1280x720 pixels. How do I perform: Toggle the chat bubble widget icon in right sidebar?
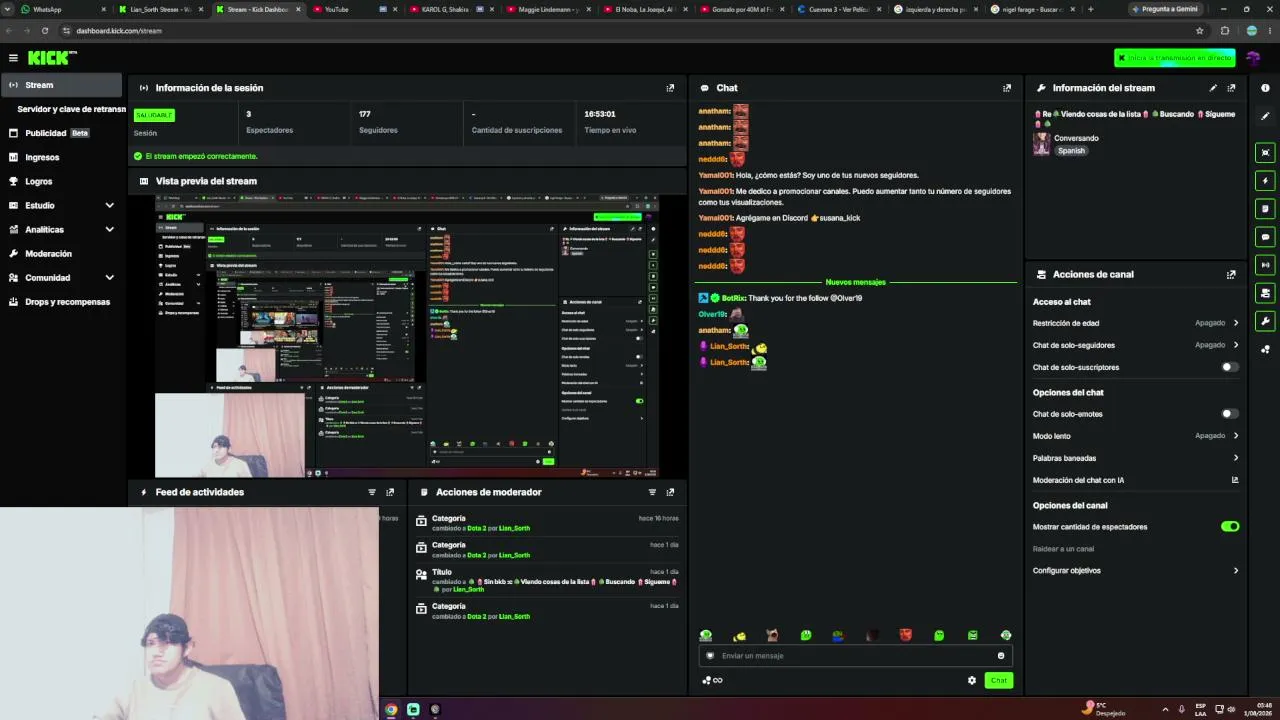pyautogui.click(x=1265, y=237)
